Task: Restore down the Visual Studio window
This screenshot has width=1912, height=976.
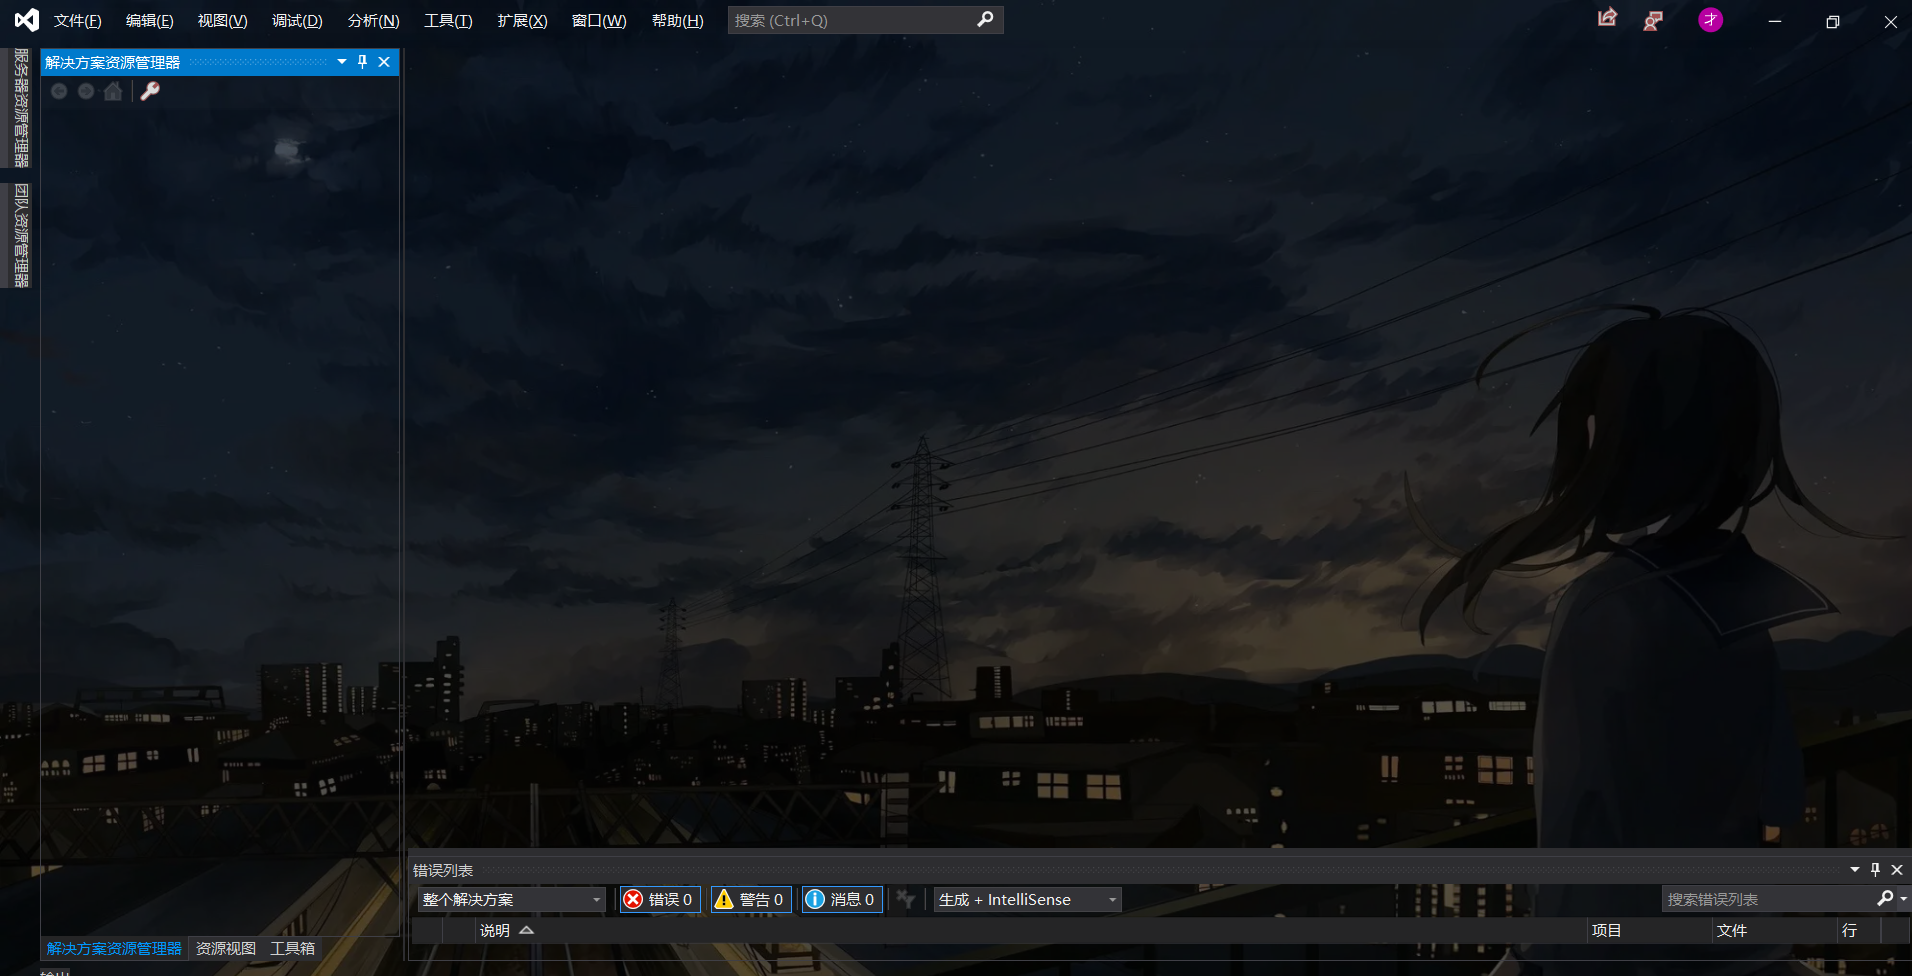Action: [1833, 21]
